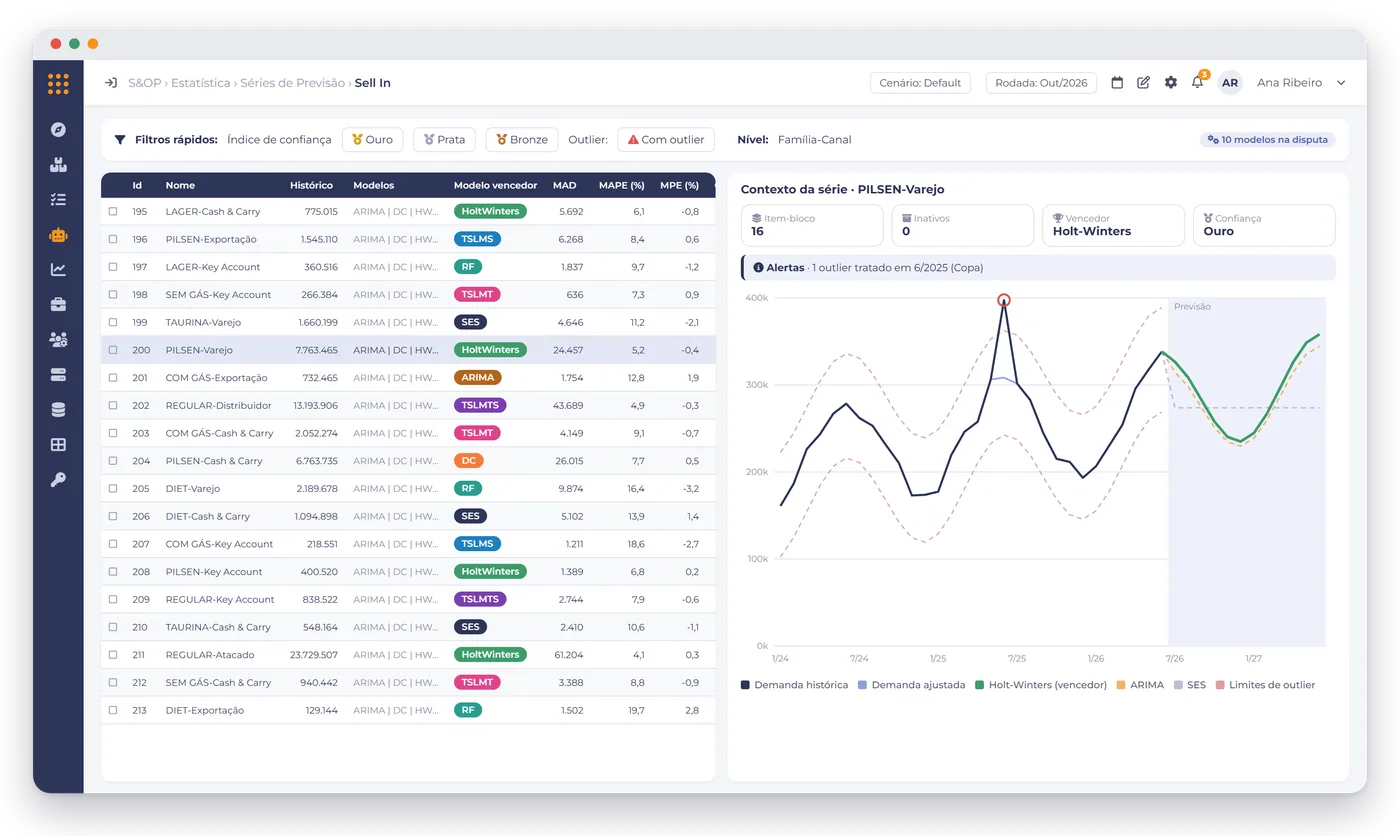Check the LAGER-Cash & Carry row checkbox
The image size is (1400, 836).
[x=113, y=212]
